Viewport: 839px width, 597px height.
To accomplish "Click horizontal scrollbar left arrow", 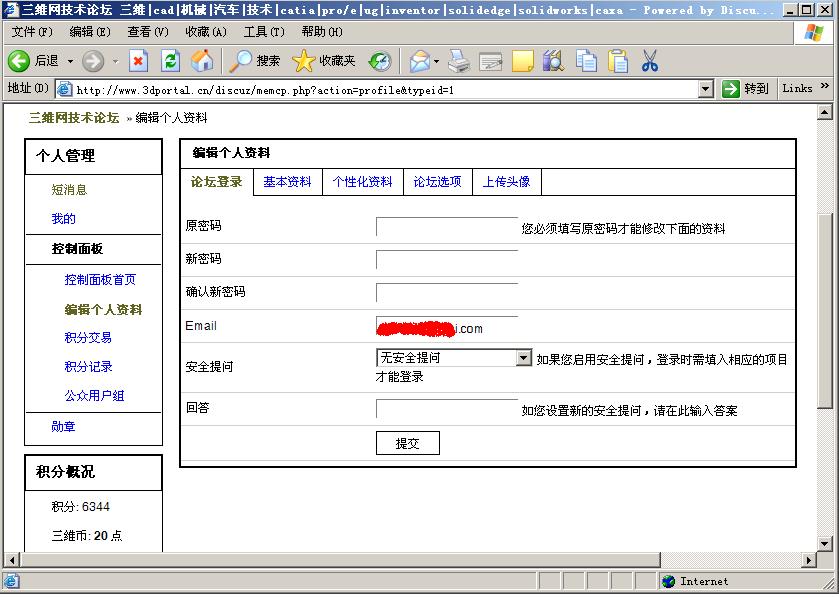I will pyautogui.click(x=11, y=560).
